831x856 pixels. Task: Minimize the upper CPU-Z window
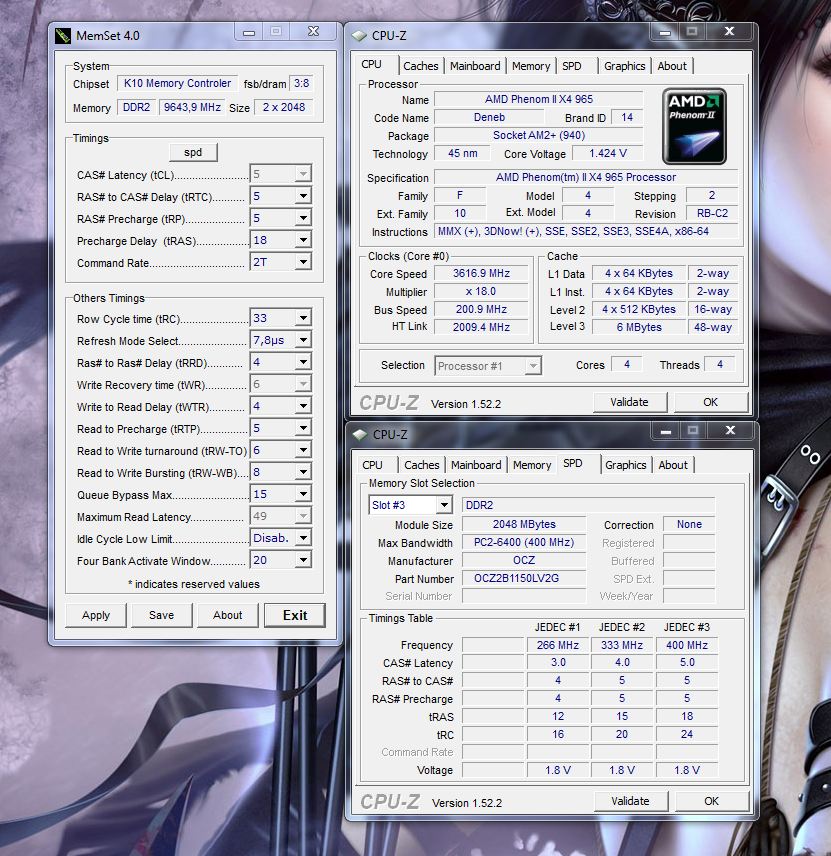click(x=664, y=32)
